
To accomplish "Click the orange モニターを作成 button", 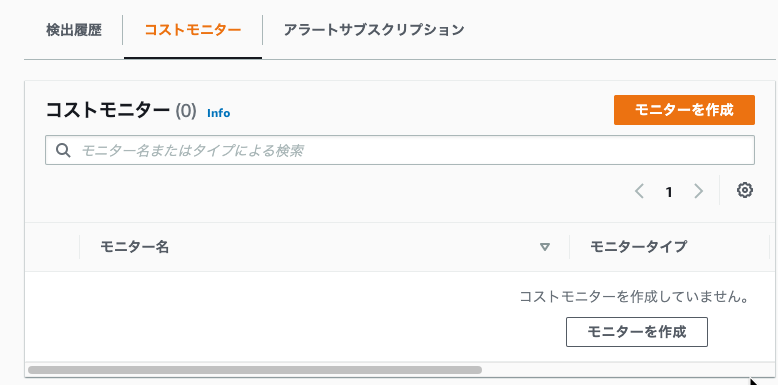I will click(x=684, y=110).
